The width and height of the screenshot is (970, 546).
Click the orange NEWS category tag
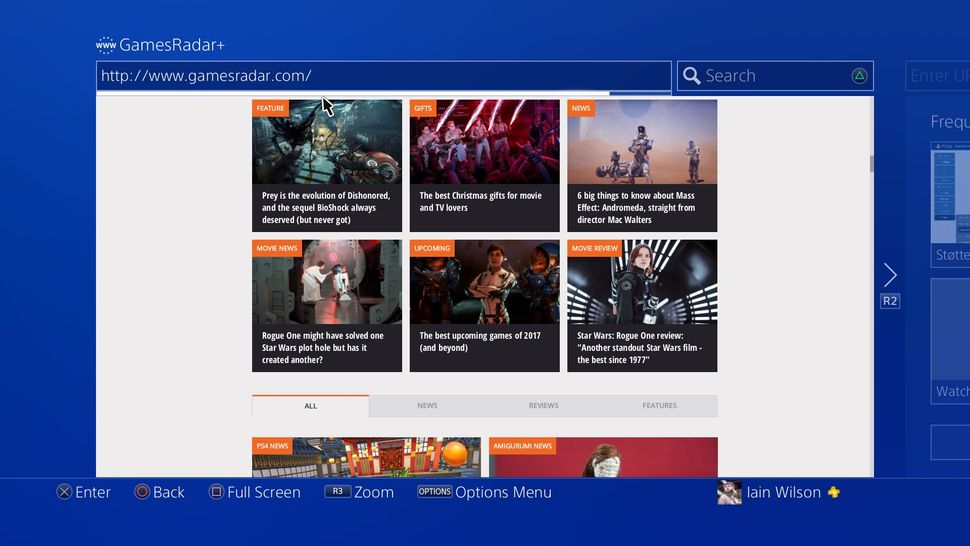[x=581, y=108]
